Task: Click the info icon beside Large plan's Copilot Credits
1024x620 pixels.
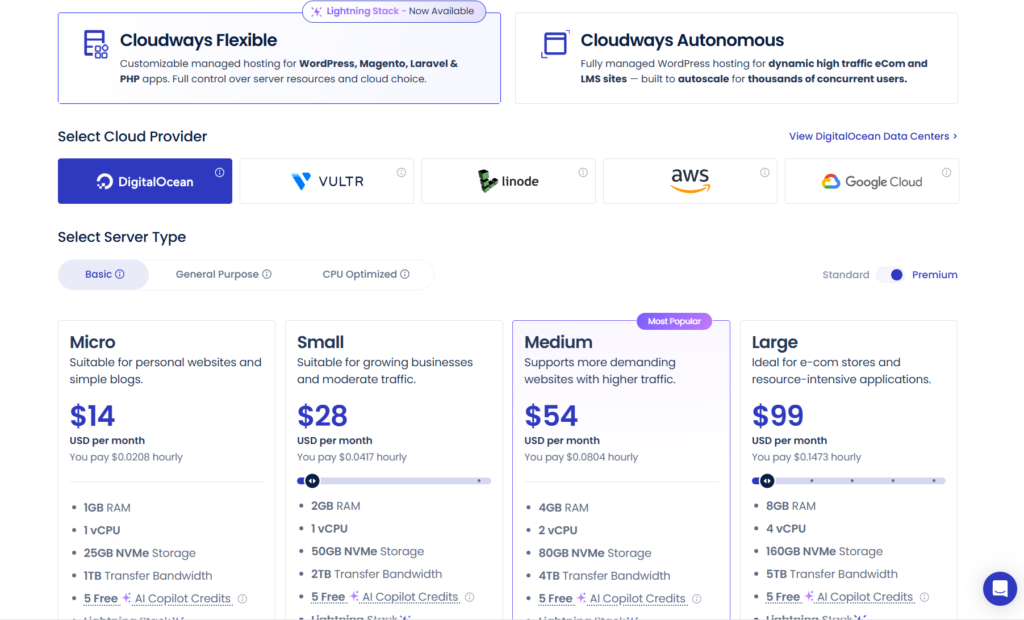Action: [922, 597]
